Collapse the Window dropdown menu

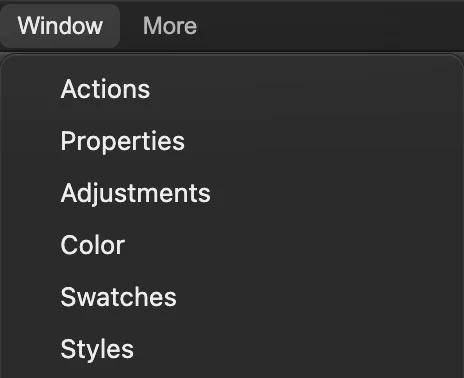click(x=60, y=26)
